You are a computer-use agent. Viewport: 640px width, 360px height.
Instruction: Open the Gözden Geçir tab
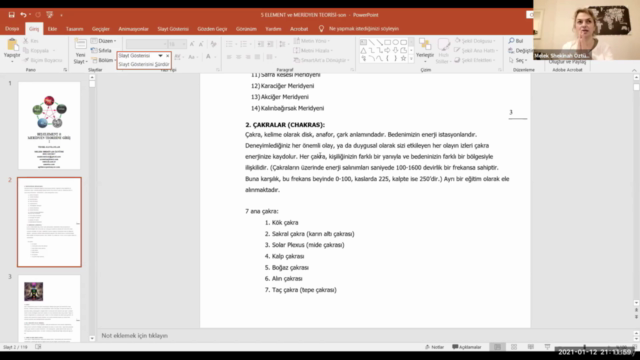(x=212, y=29)
